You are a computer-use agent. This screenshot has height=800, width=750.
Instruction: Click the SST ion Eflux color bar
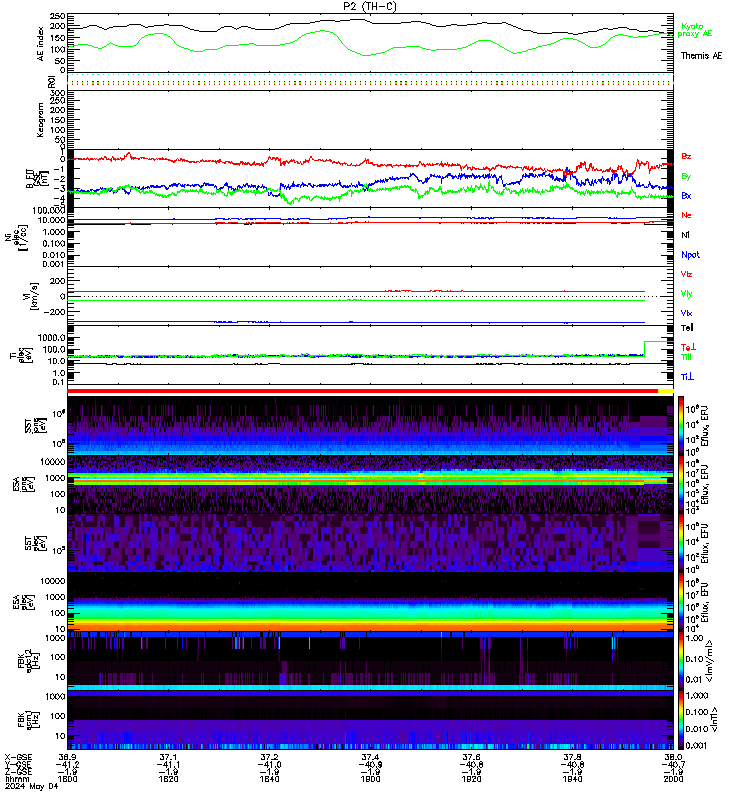pyautogui.click(x=681, y=425)
